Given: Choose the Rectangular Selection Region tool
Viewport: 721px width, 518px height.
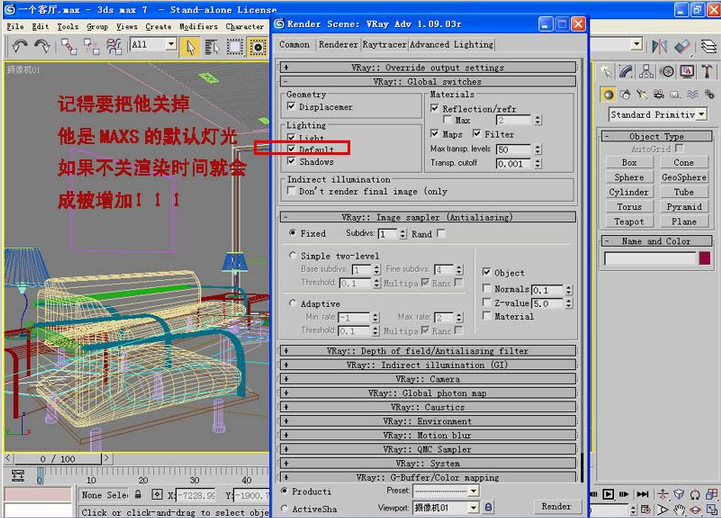Looking at the screenshot, I should pos(235,47).
